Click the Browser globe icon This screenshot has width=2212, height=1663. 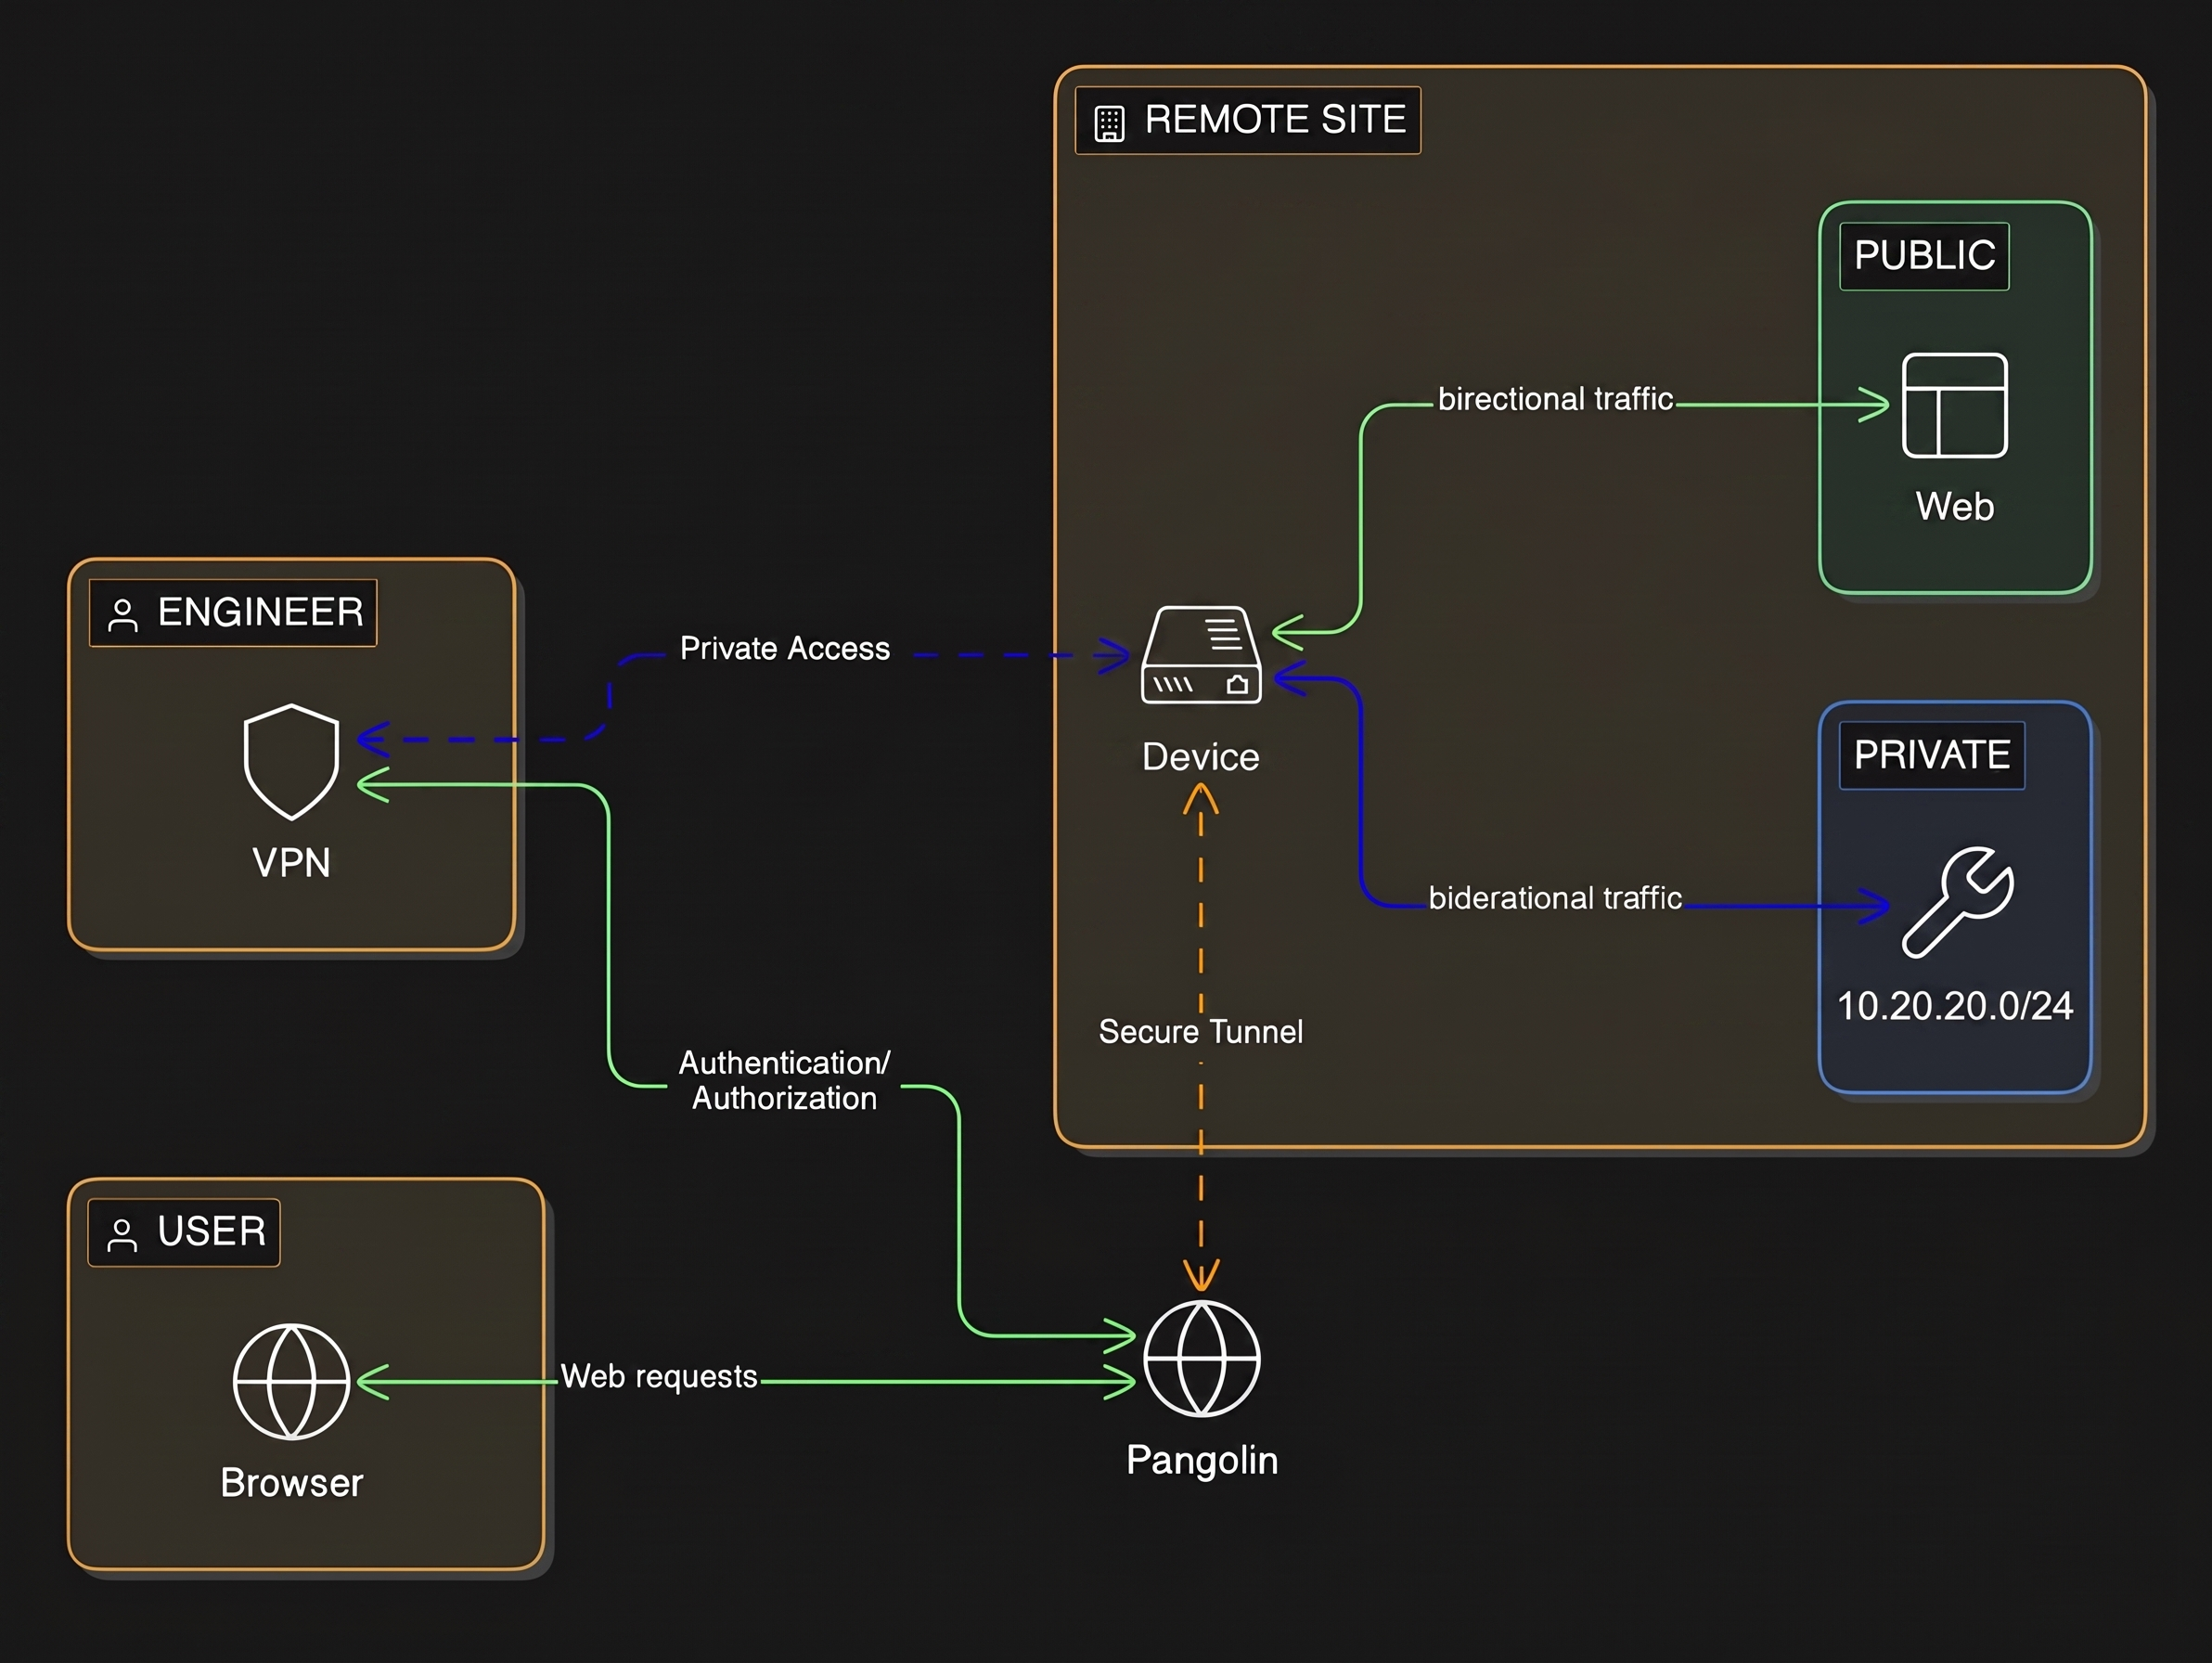291,1382
